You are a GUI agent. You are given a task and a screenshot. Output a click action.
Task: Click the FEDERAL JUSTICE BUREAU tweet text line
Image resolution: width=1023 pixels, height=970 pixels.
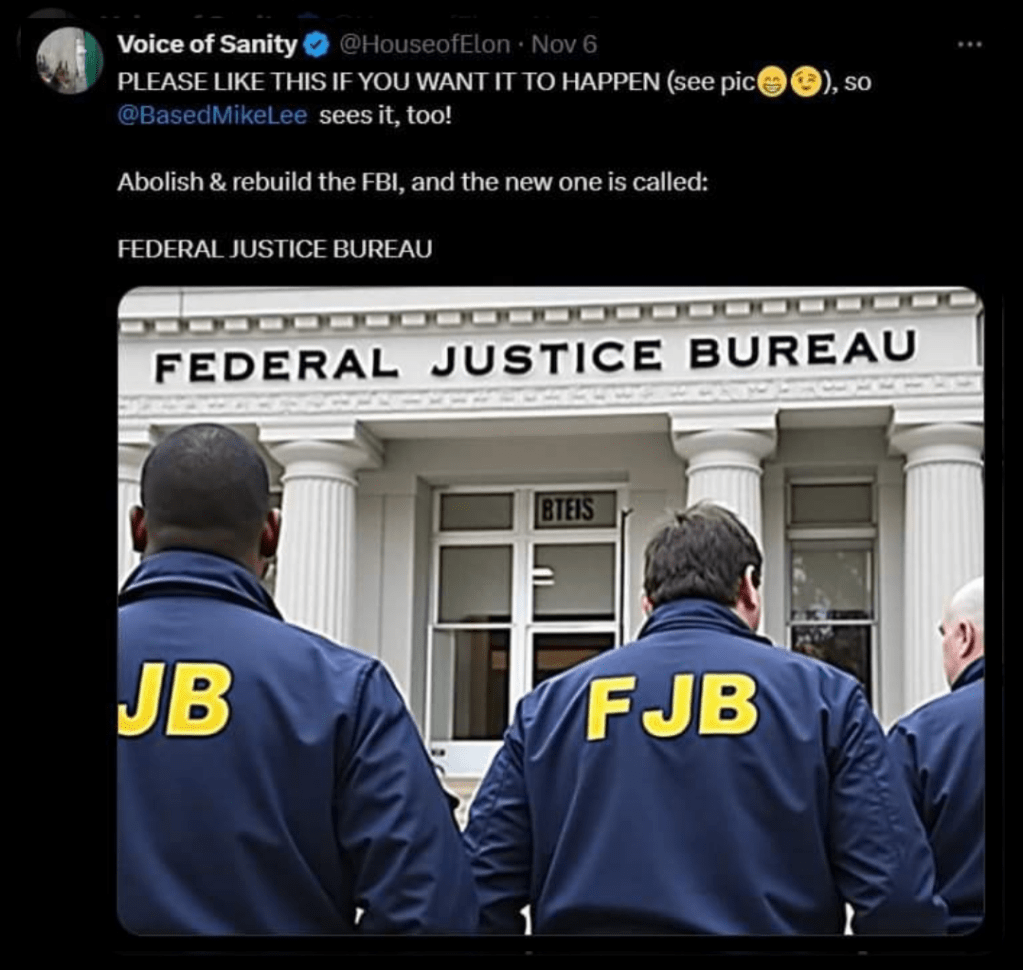(x=275, y=249)
